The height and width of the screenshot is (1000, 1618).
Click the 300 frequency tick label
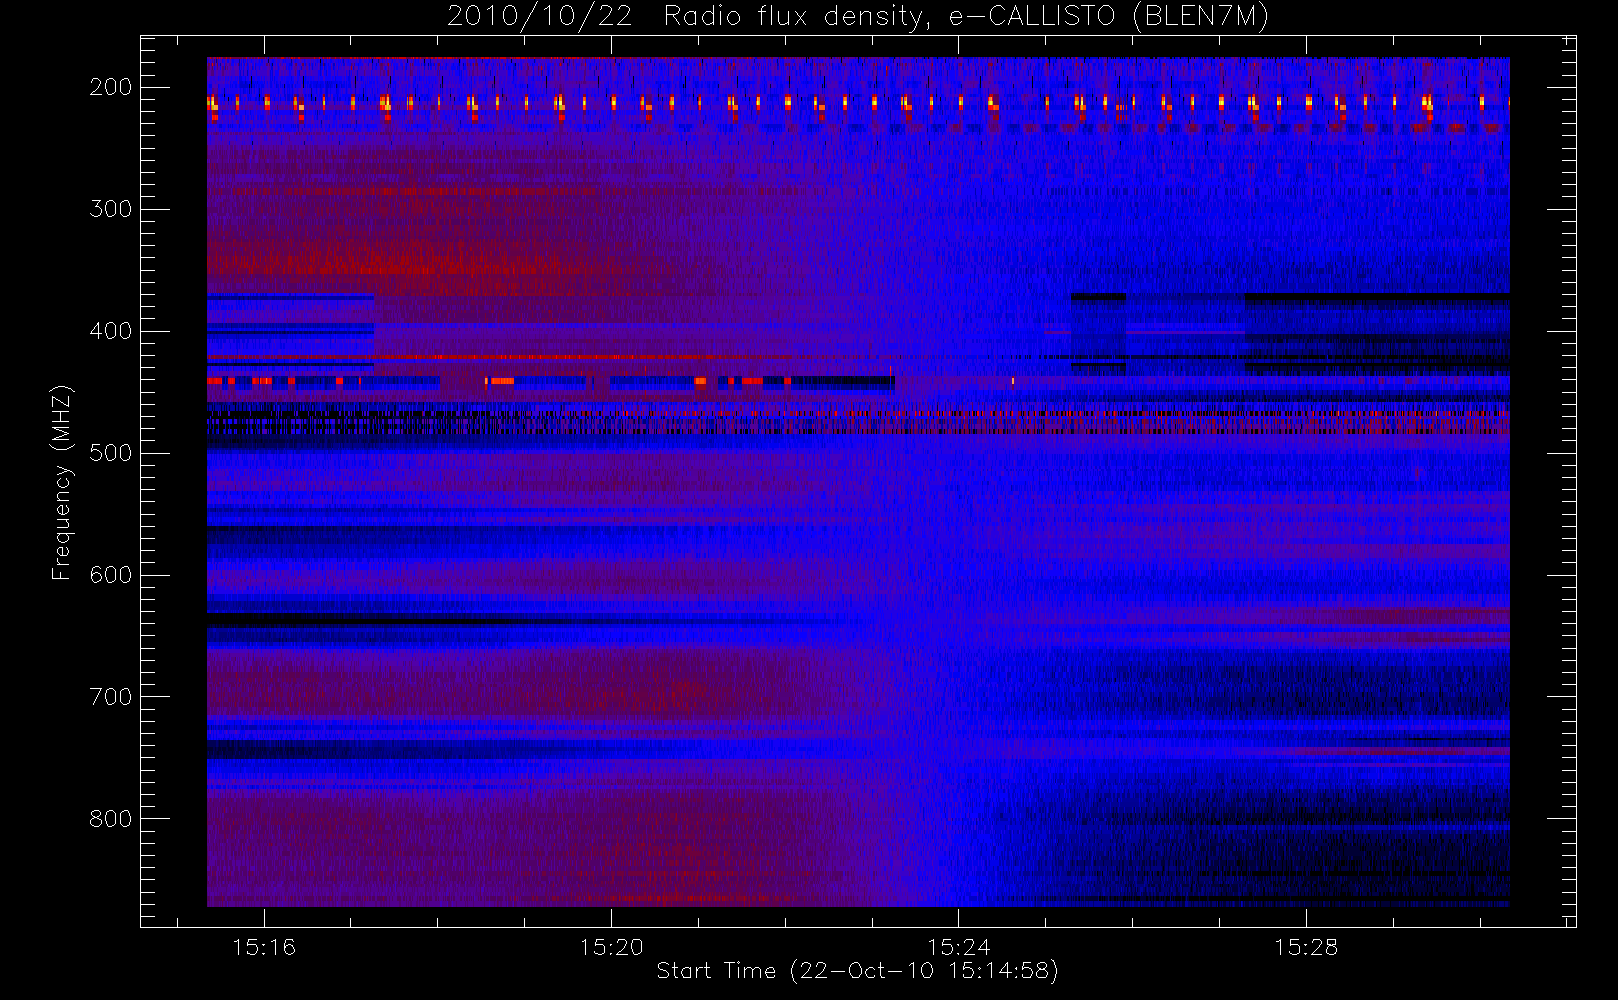click(x=111, y=209)
